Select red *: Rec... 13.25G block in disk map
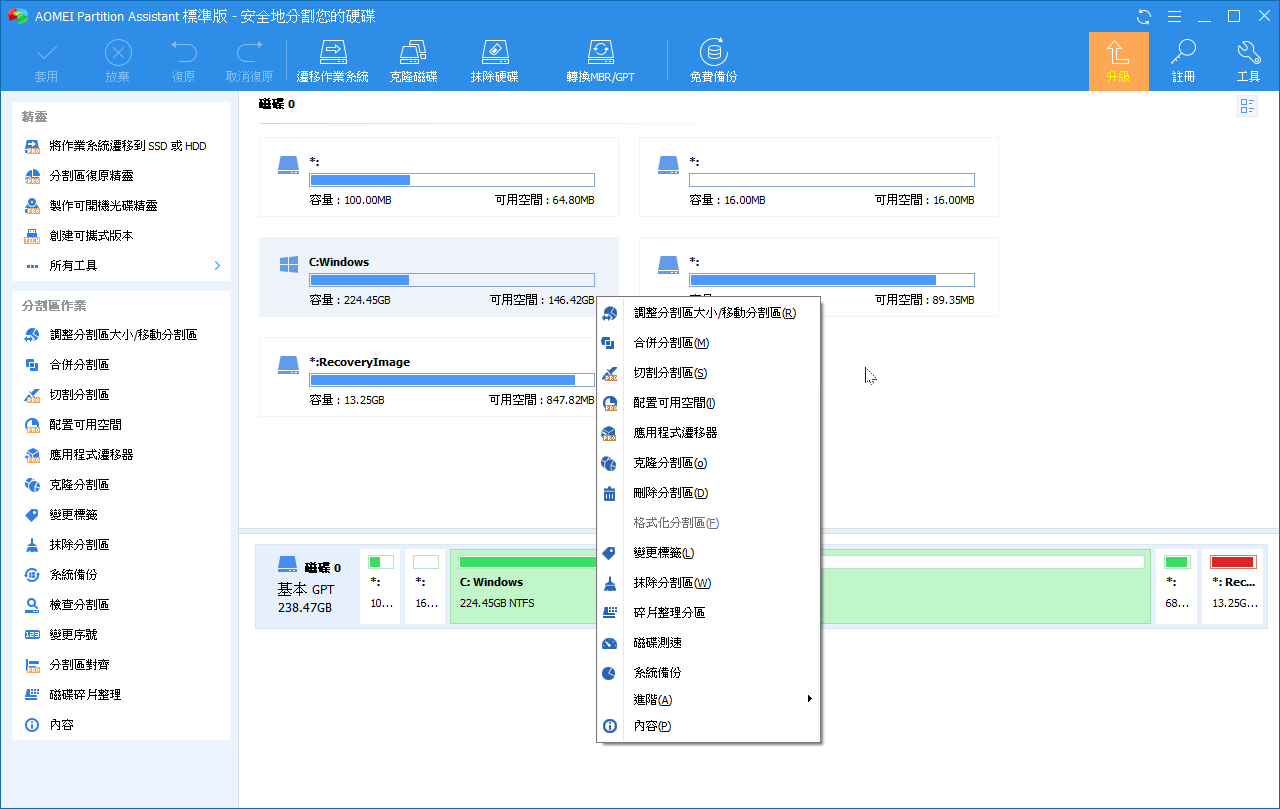 point(1233,587)
